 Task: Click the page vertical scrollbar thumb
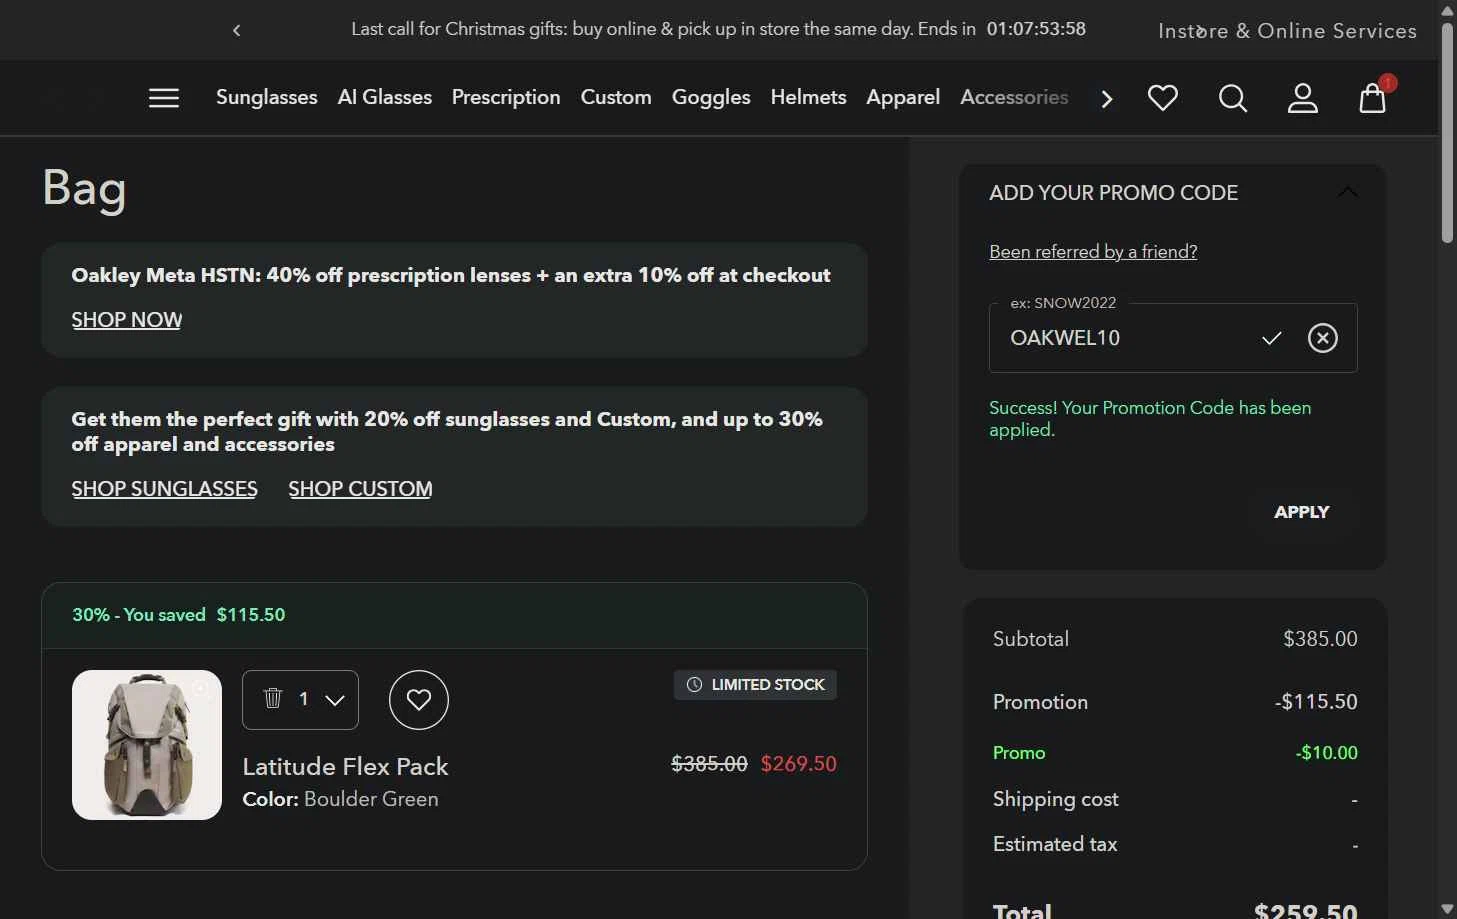click(x=1447, y=132)
